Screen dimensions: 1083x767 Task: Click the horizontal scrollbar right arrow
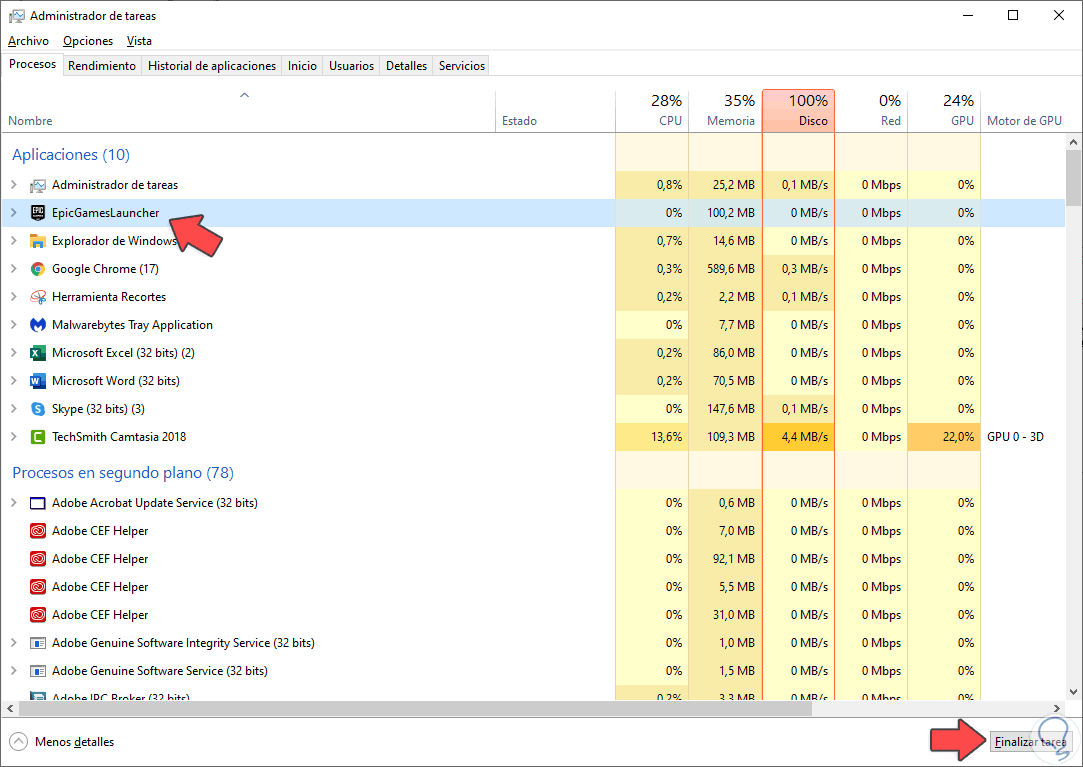pos(1058,708)
